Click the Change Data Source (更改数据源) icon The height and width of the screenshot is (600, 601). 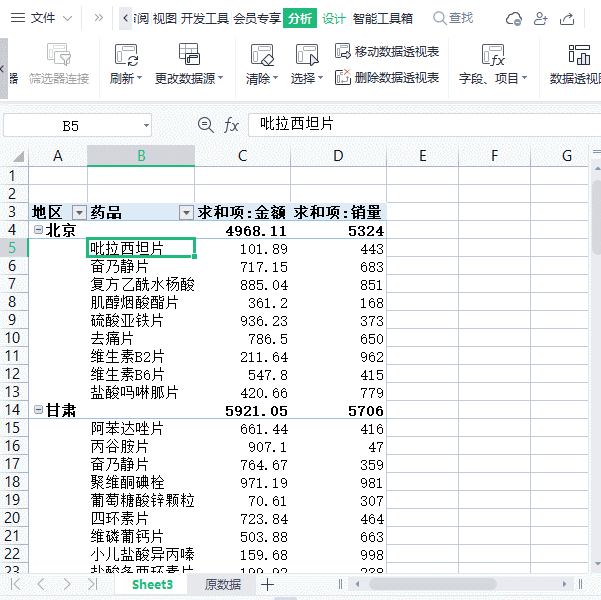click(x=189, y=56)
